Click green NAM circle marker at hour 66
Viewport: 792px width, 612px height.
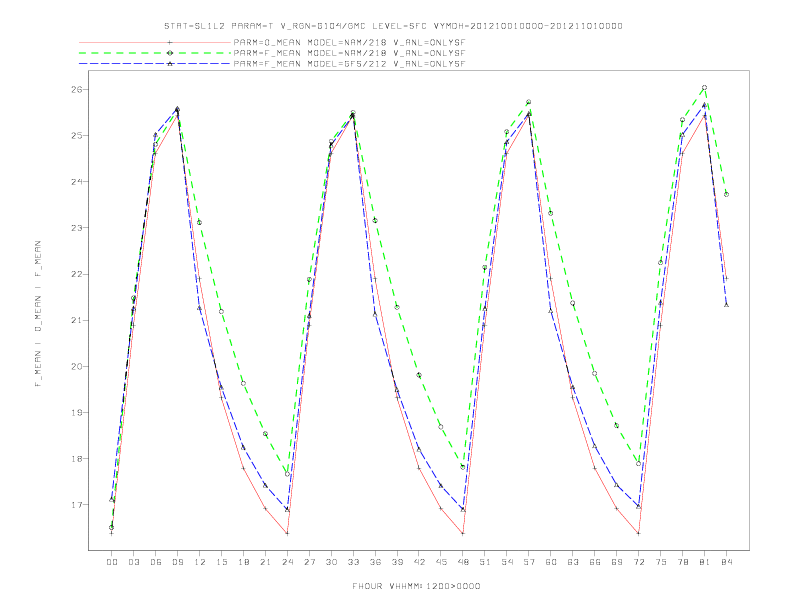(595, 374)
